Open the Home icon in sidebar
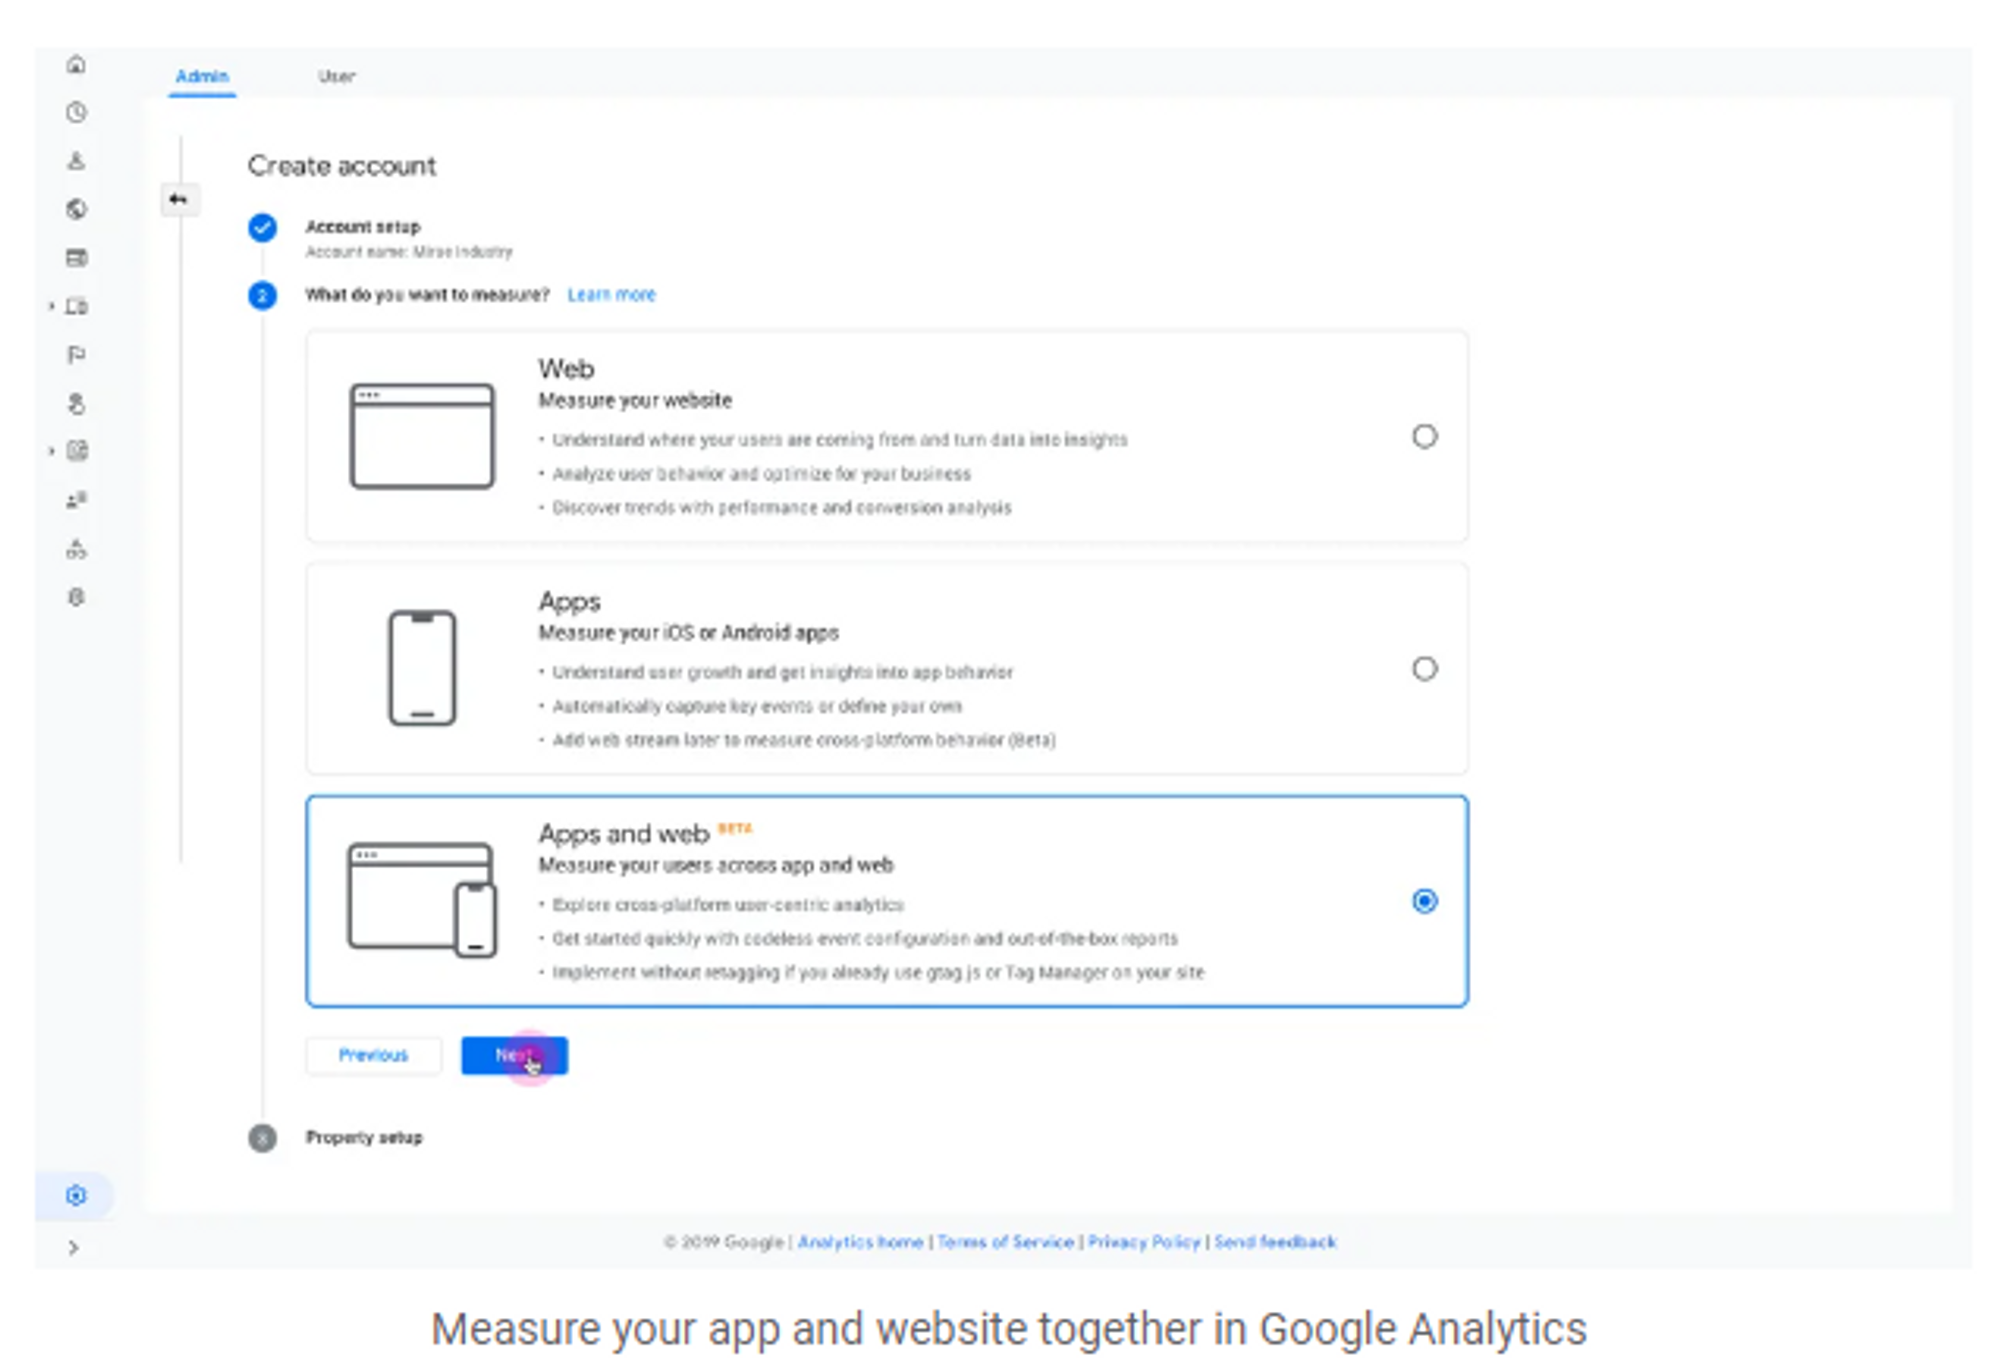 [76, 65]
